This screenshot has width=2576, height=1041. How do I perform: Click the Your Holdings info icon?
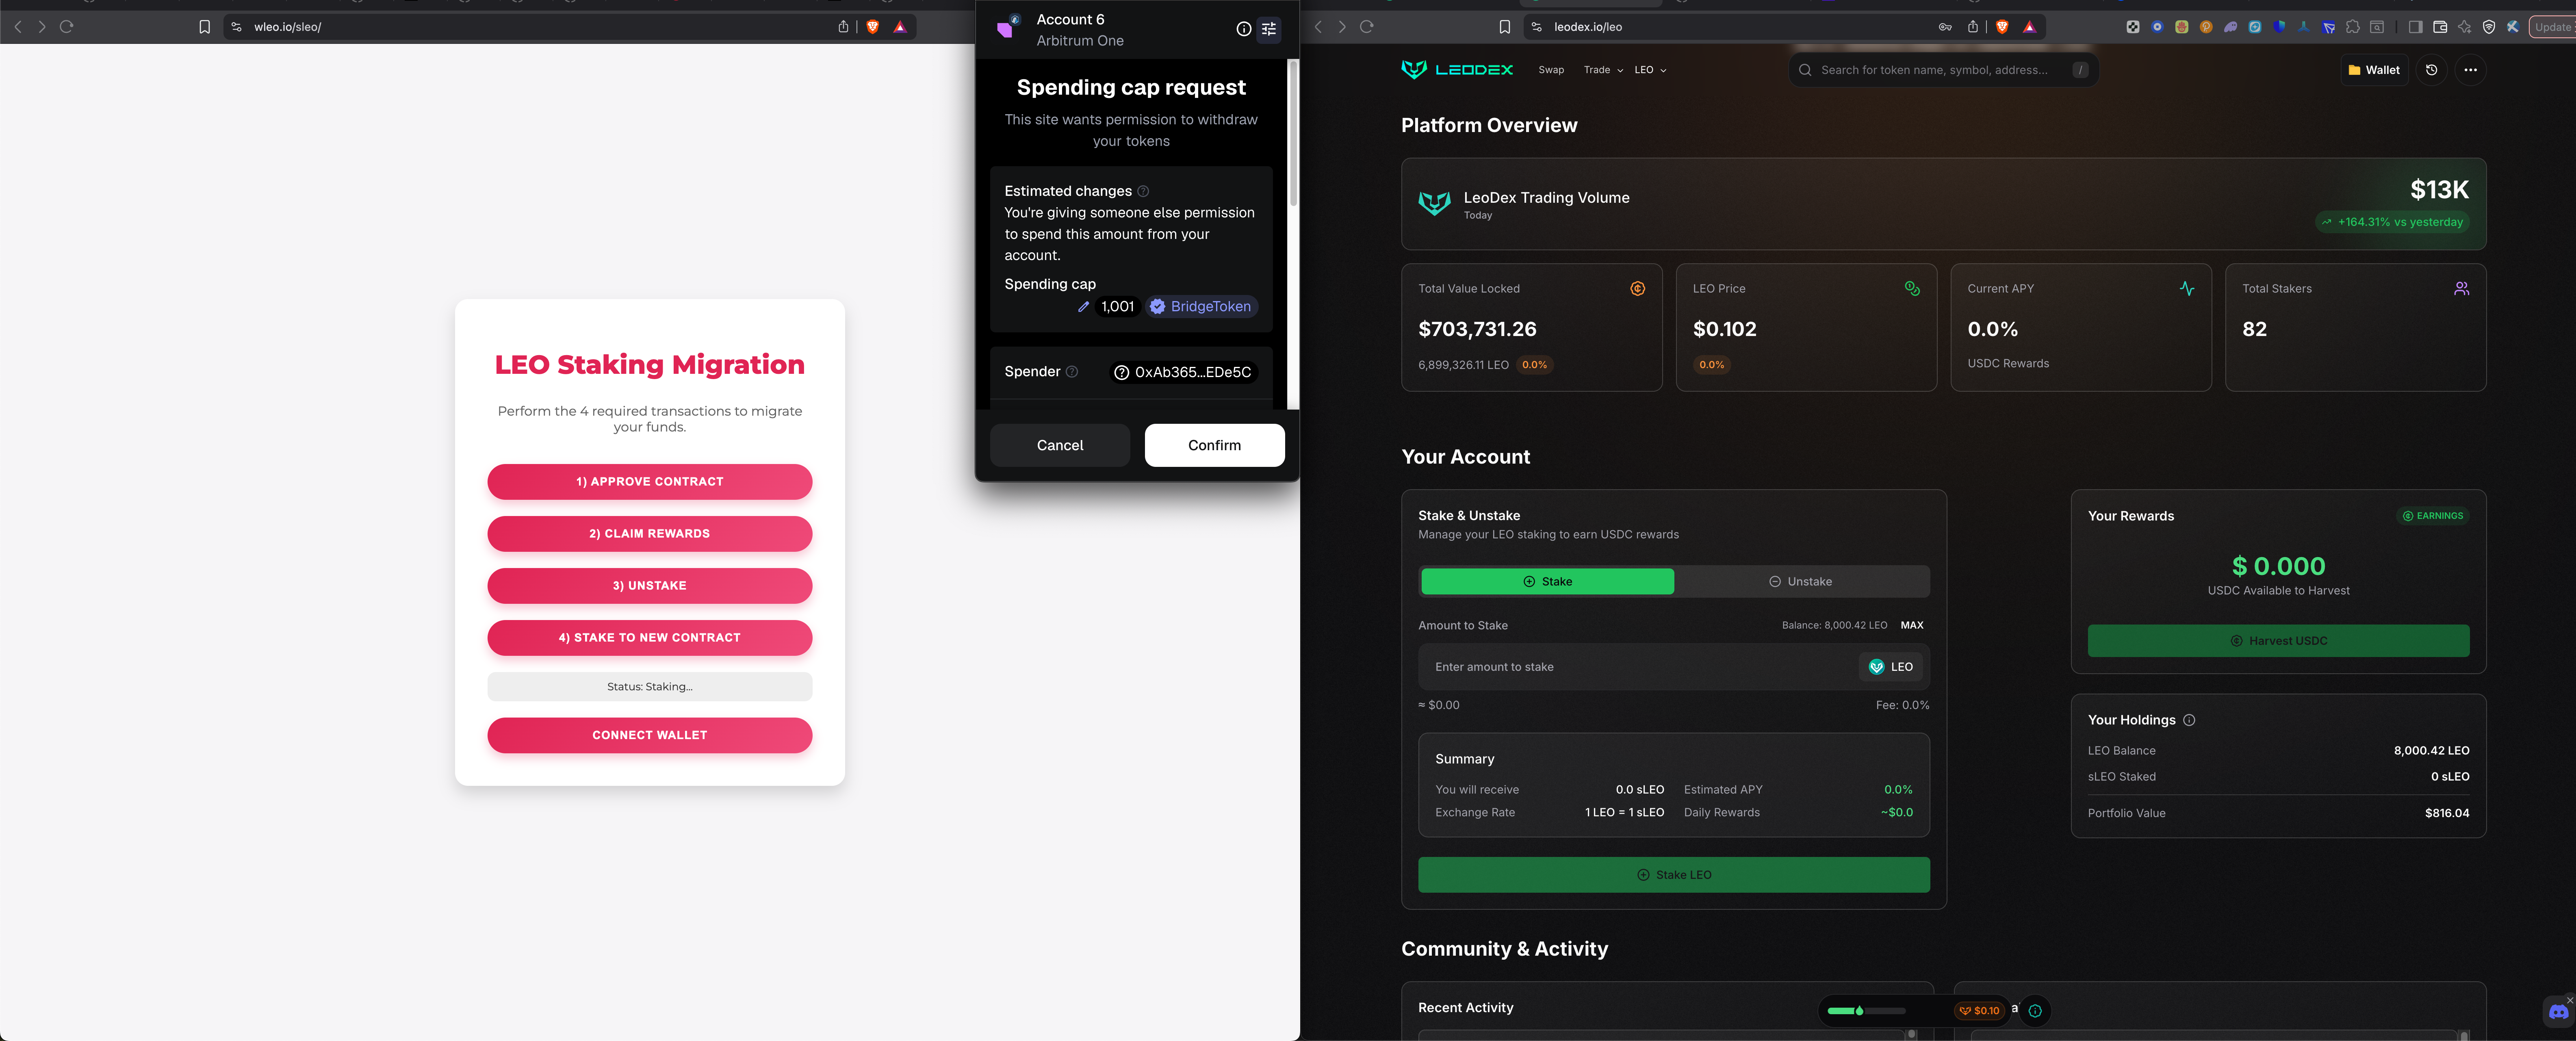click(x=2189, y=720)
